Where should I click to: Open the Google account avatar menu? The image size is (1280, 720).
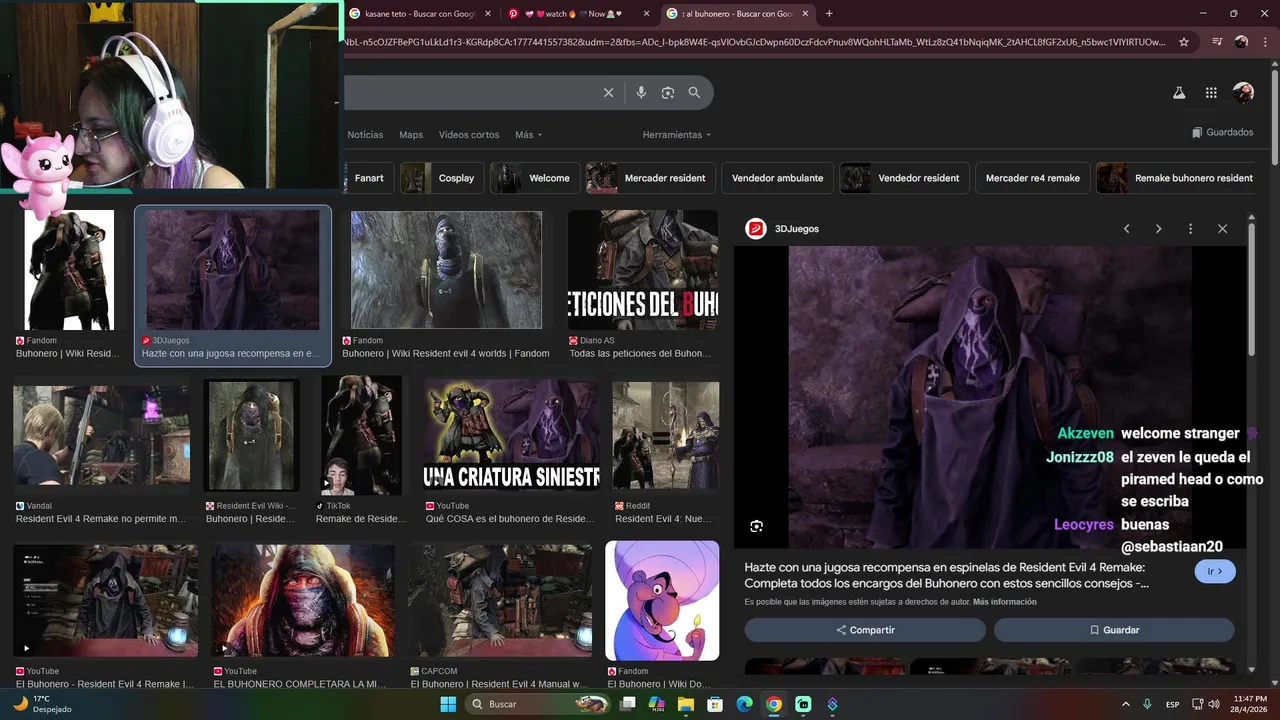[x=1243, y=93]
